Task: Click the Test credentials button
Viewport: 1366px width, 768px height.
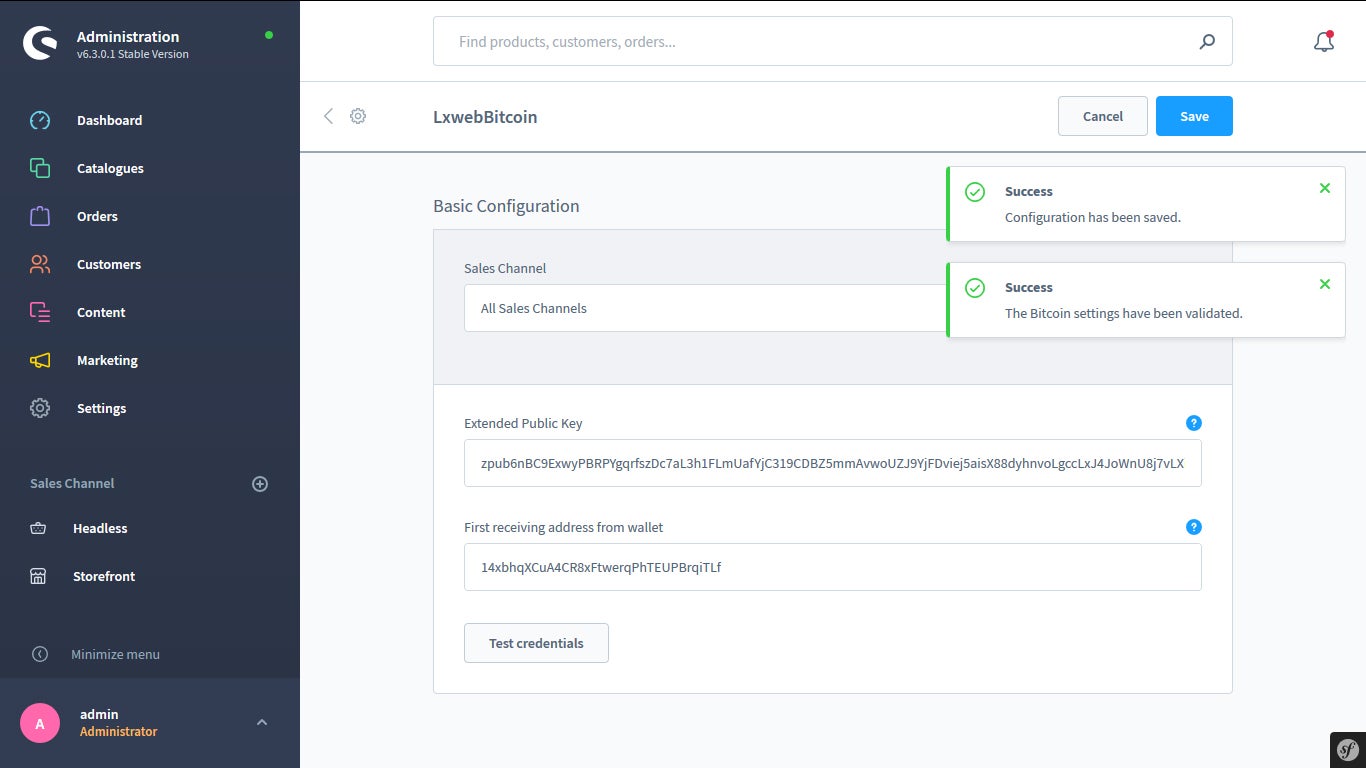Action: pos(536,643)
